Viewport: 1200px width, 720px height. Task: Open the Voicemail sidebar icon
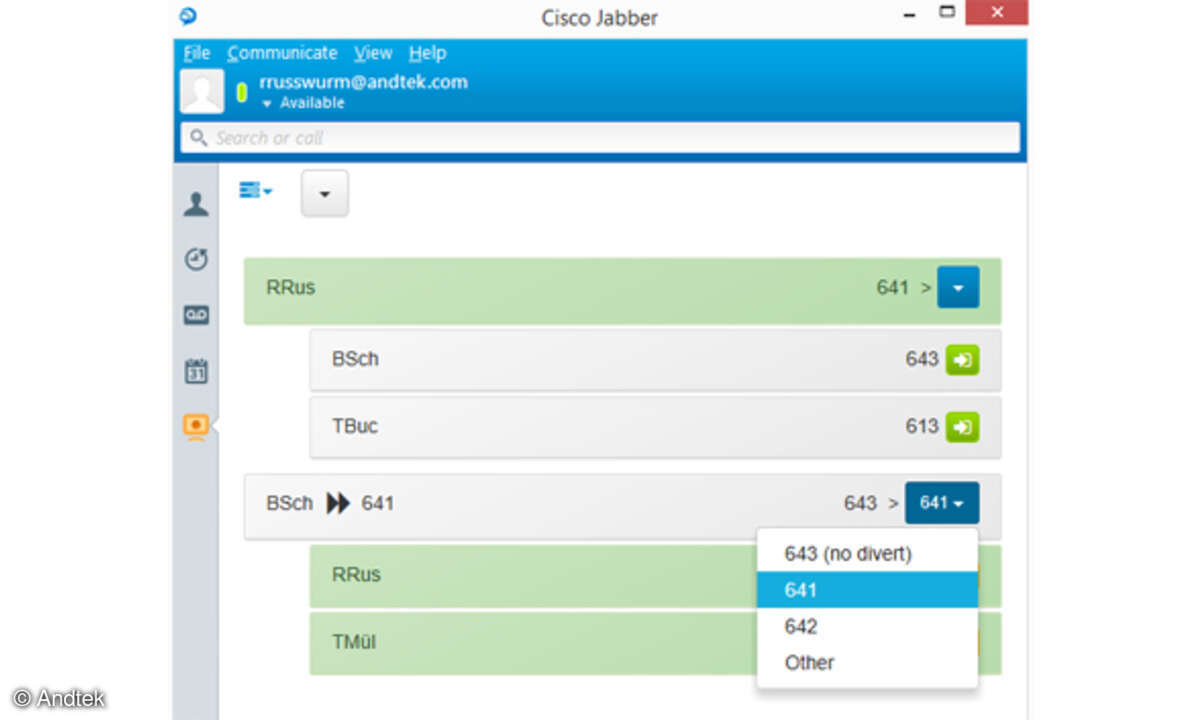point(196,315)
